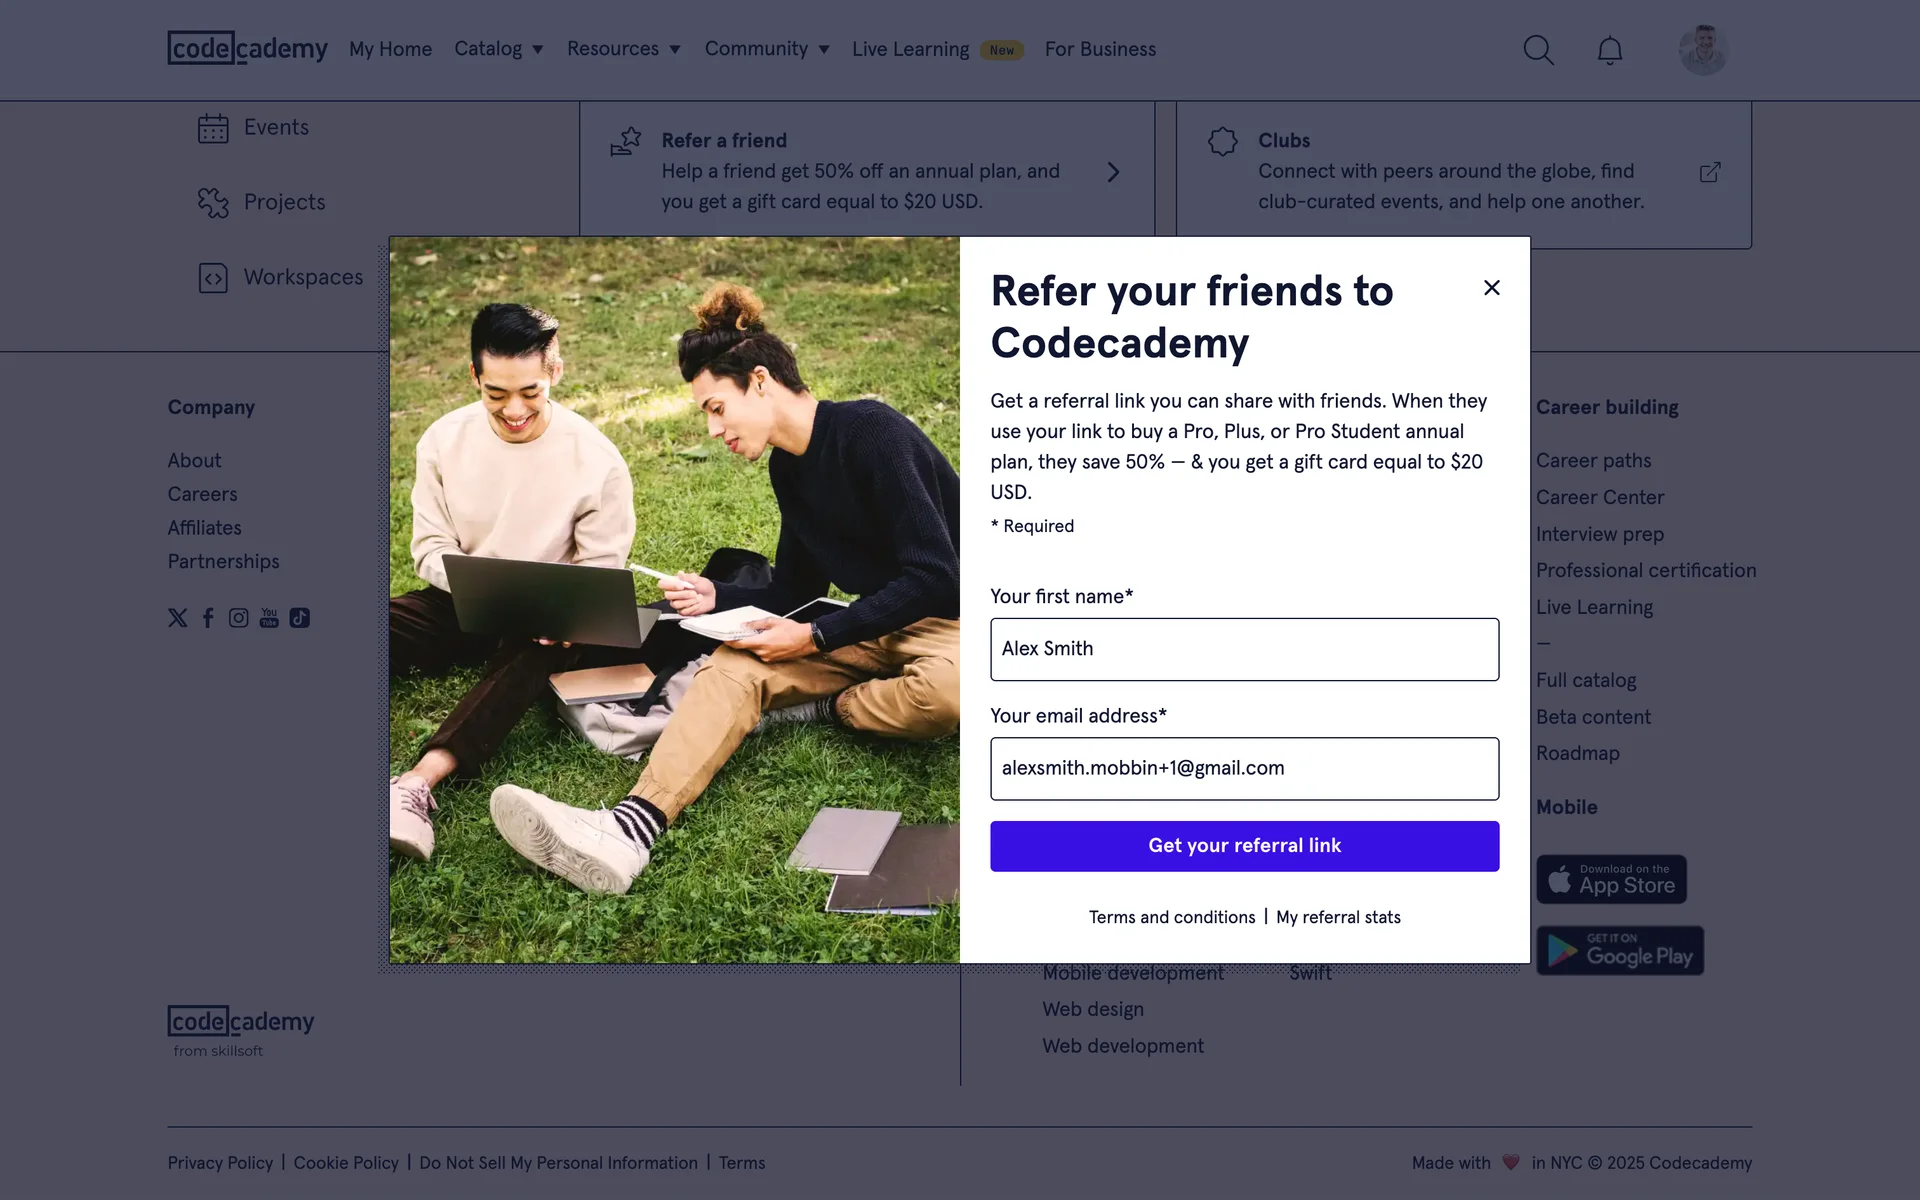Visit the Codecademy Facebook page icon

(x=208, y=618)
